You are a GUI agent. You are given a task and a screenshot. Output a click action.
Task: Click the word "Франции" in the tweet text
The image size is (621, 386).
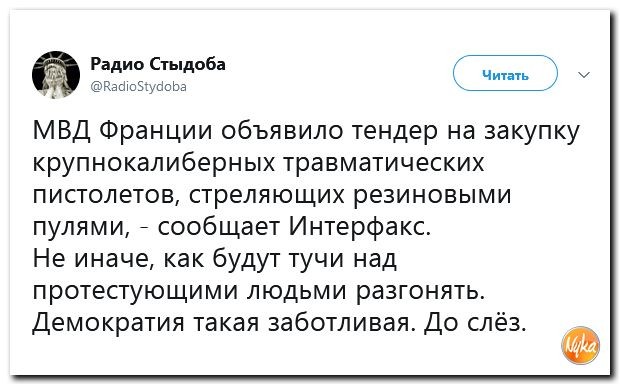(156, 132)
